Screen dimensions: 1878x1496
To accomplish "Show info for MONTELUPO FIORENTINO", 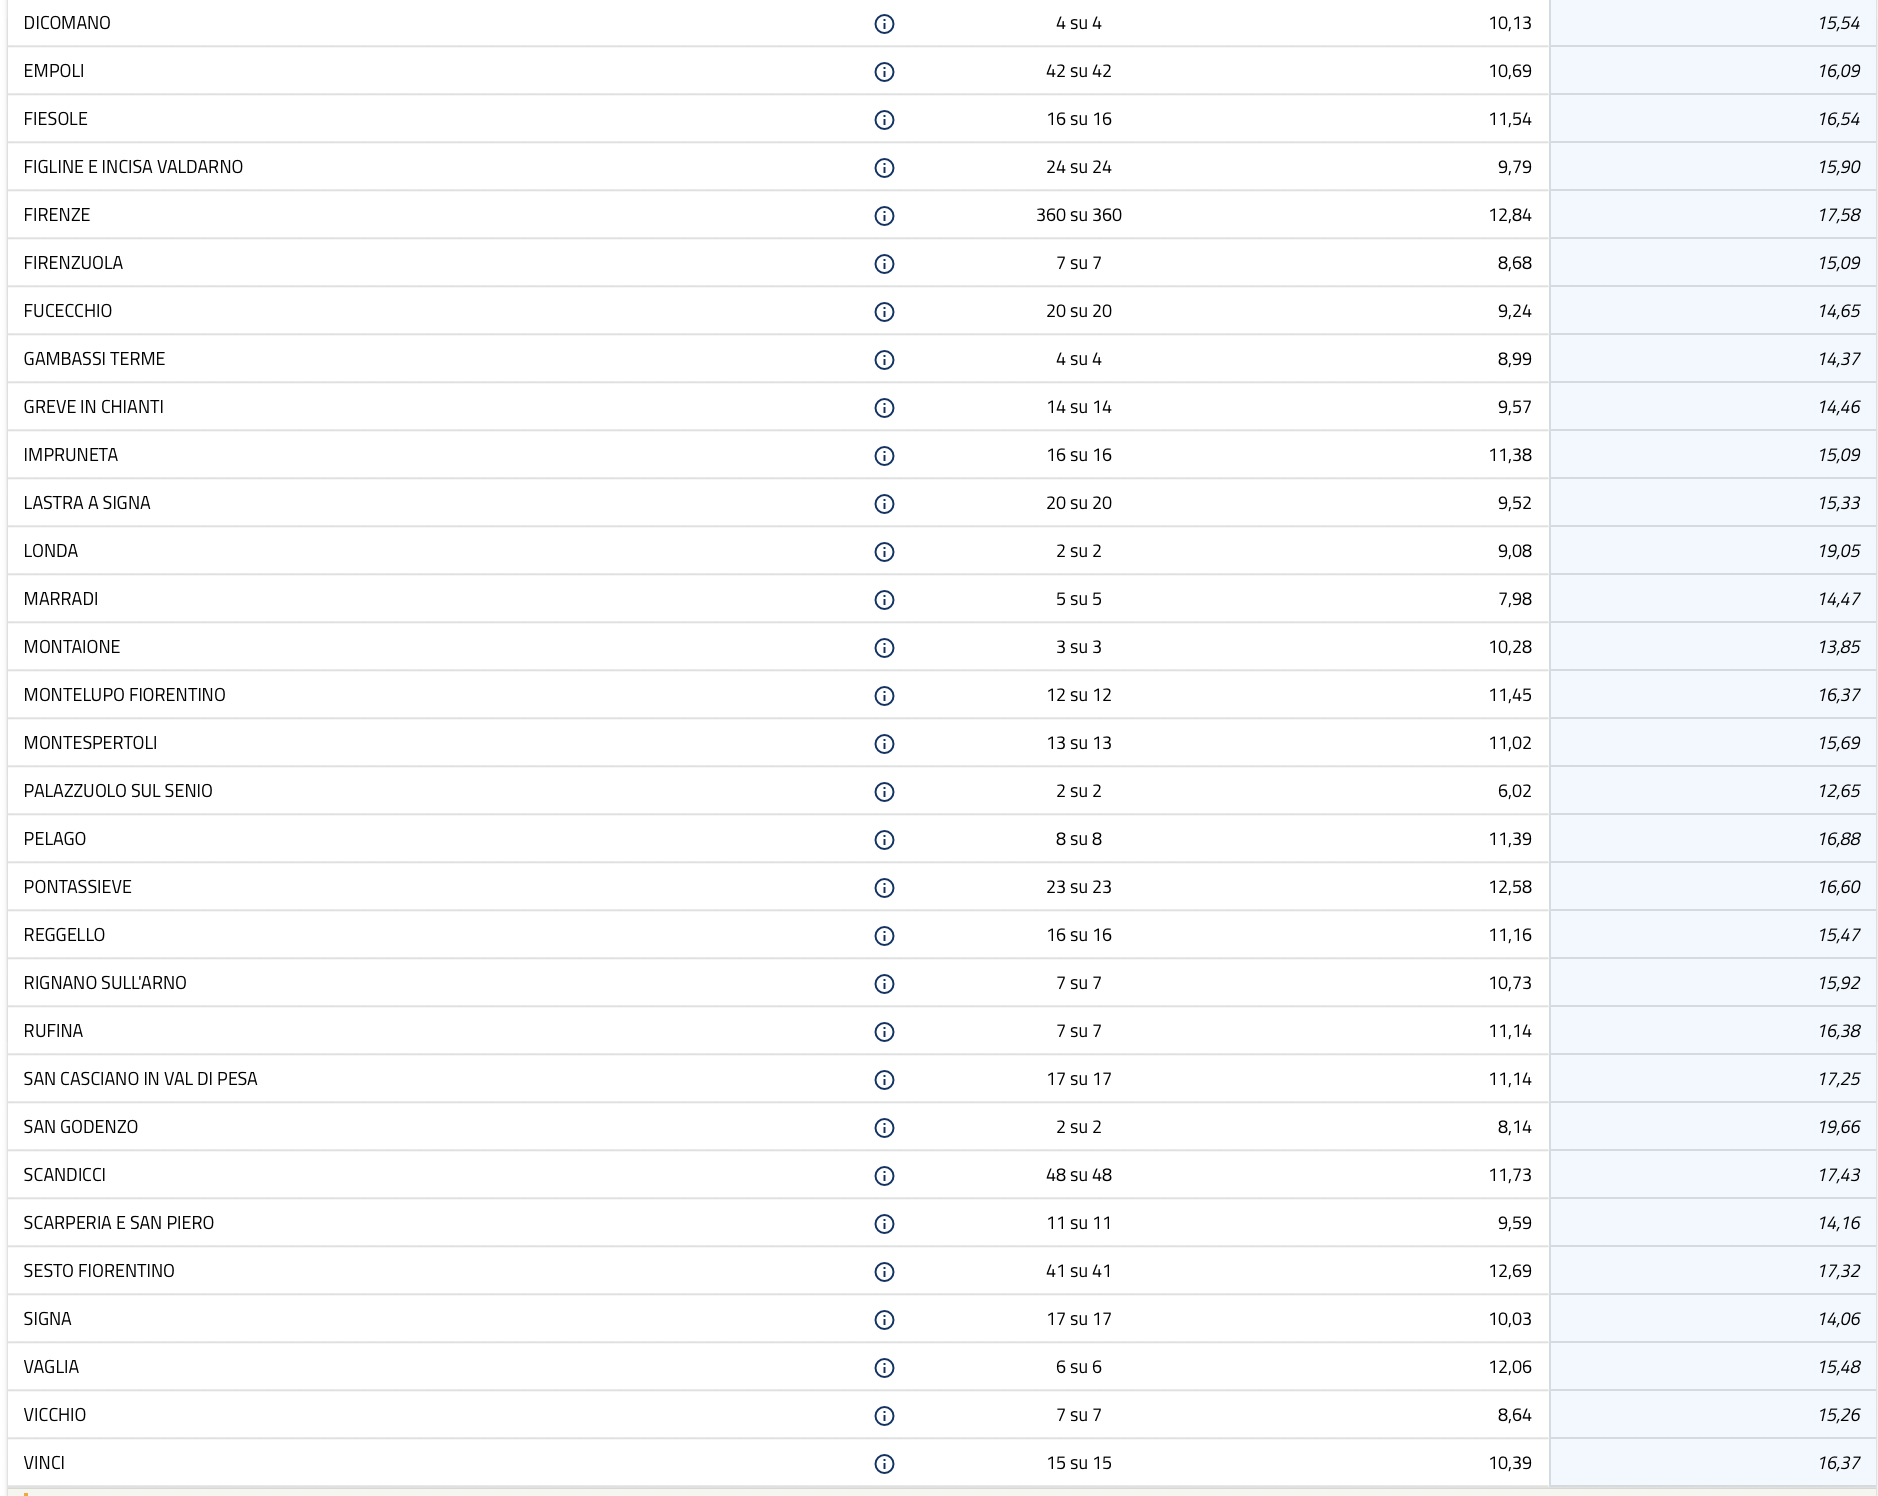I will click(x=884, y=696).
